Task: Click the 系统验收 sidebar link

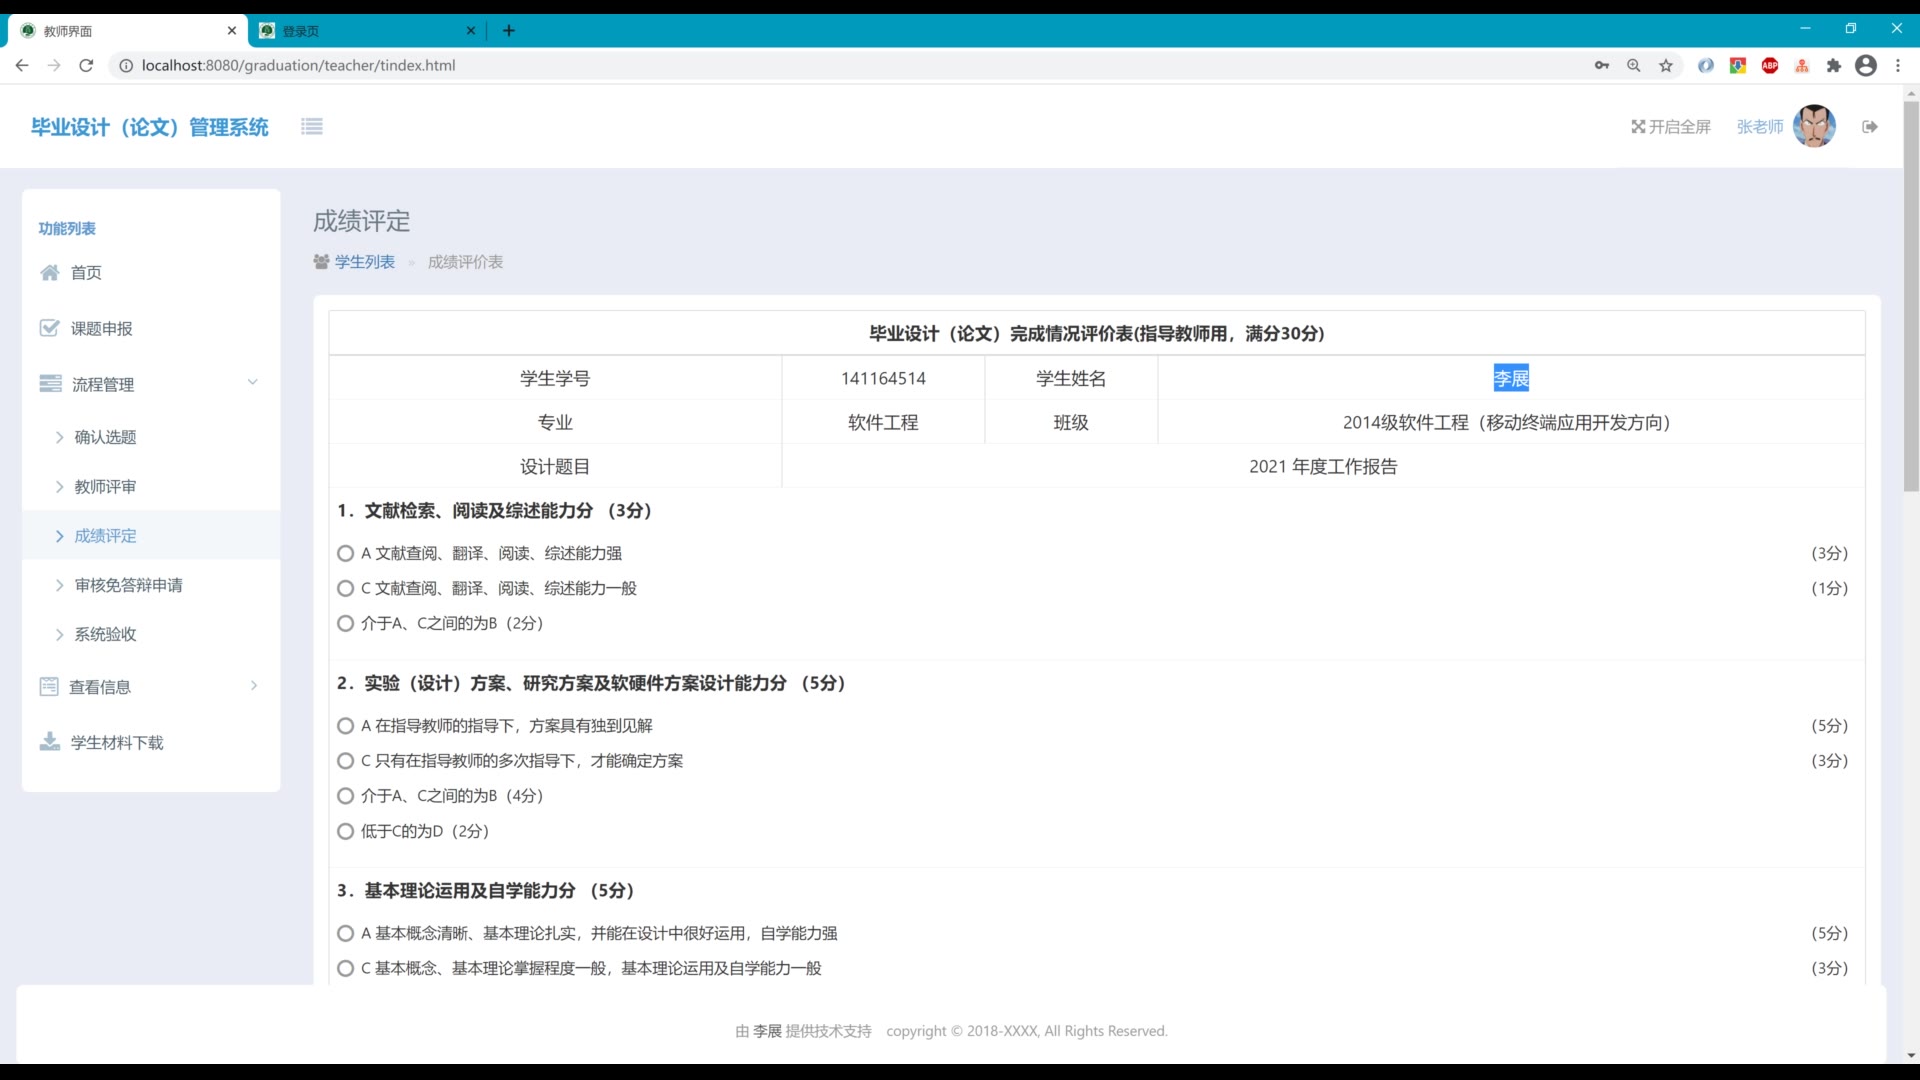Action: 105,634
